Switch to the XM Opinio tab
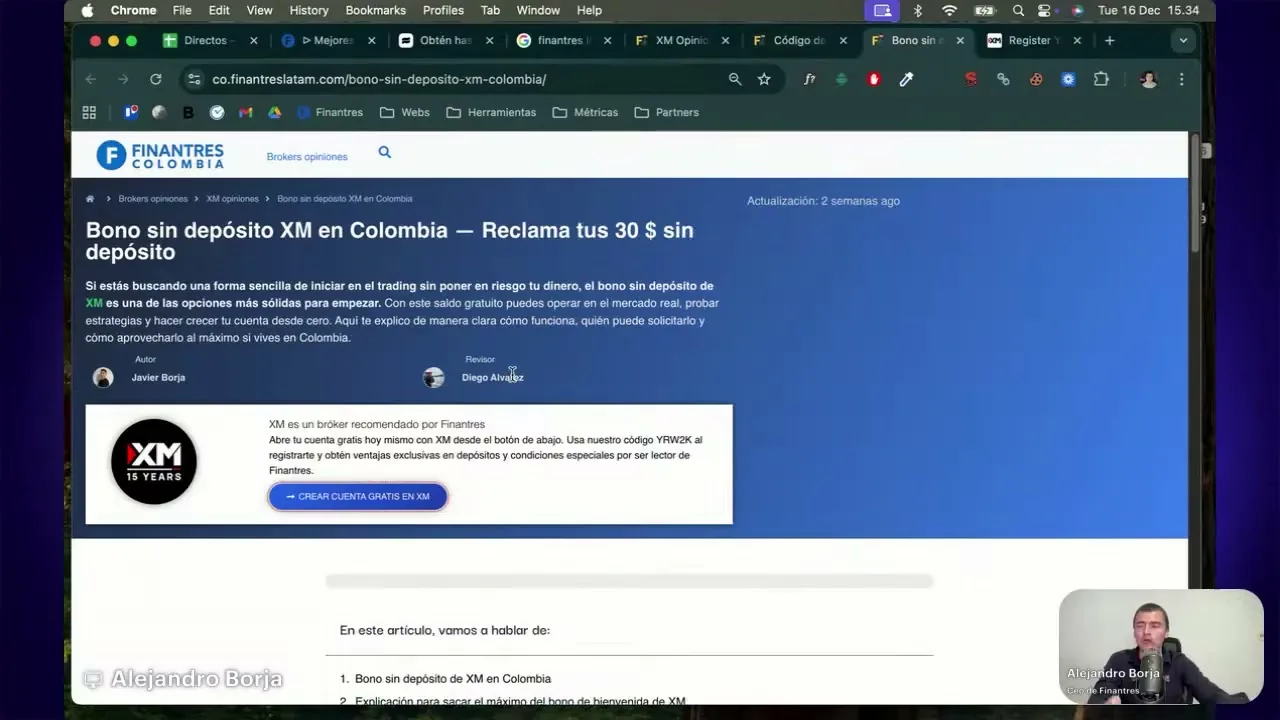The image size is (1280, 720). coord(681,40)
